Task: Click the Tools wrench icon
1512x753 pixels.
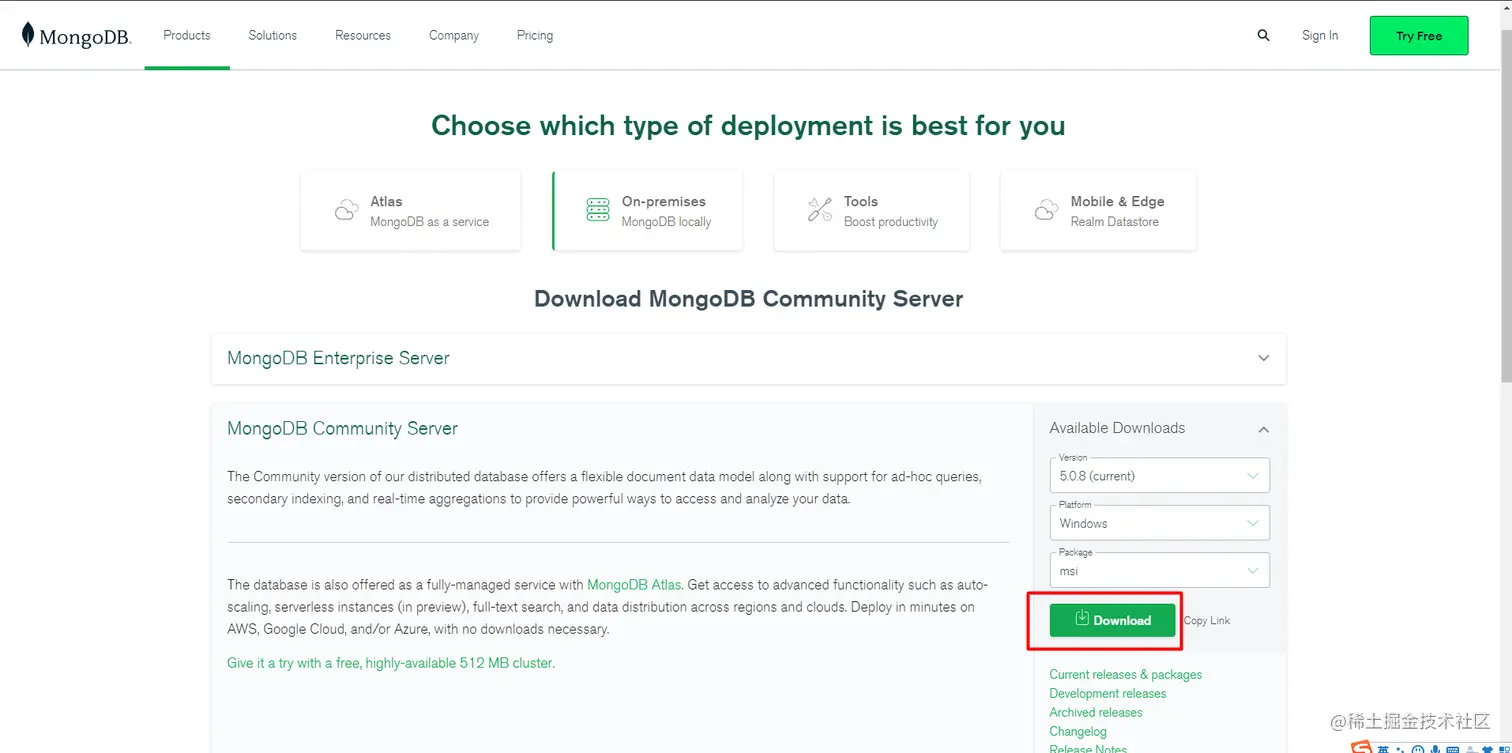Action: point(820,210)
